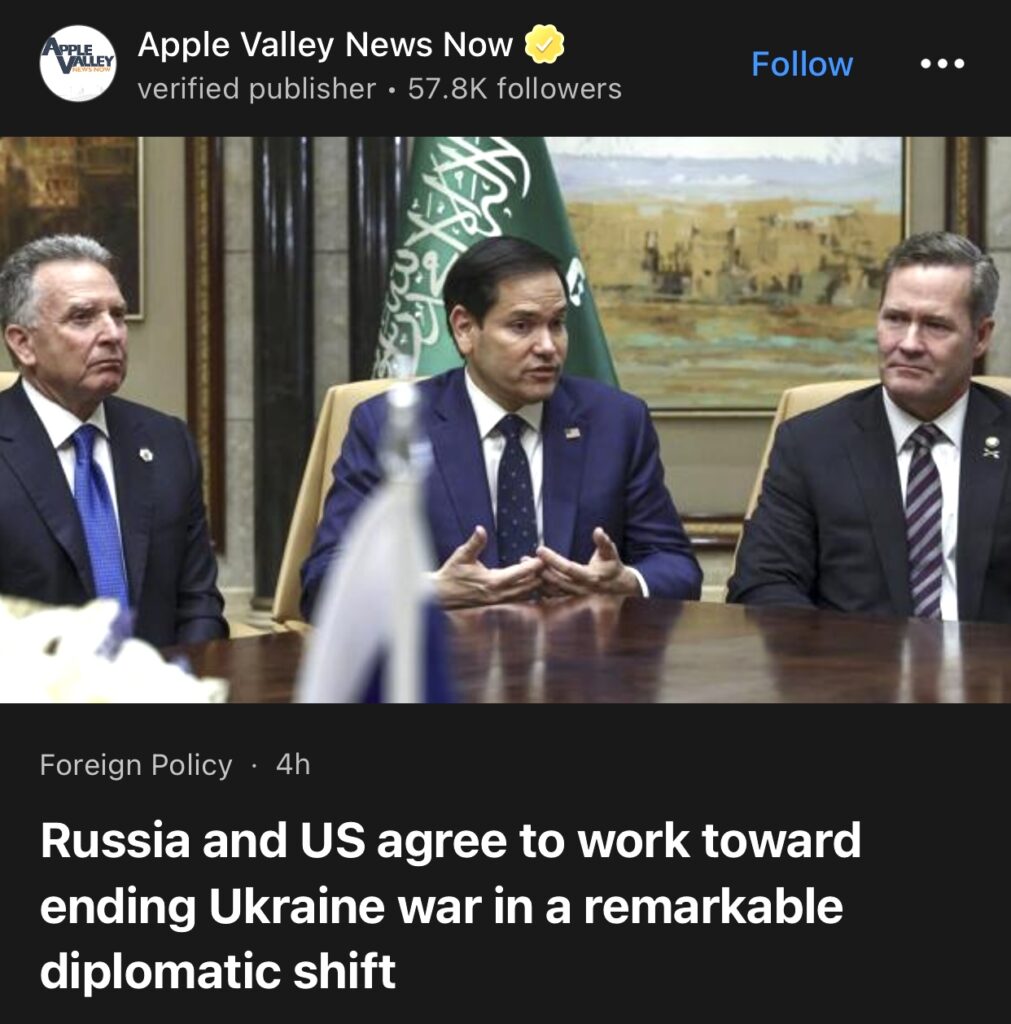The width and height of the screenshot is (1011, 1024).
Task: Tap the "verified publisher" label
Action: tap(257, 89)
